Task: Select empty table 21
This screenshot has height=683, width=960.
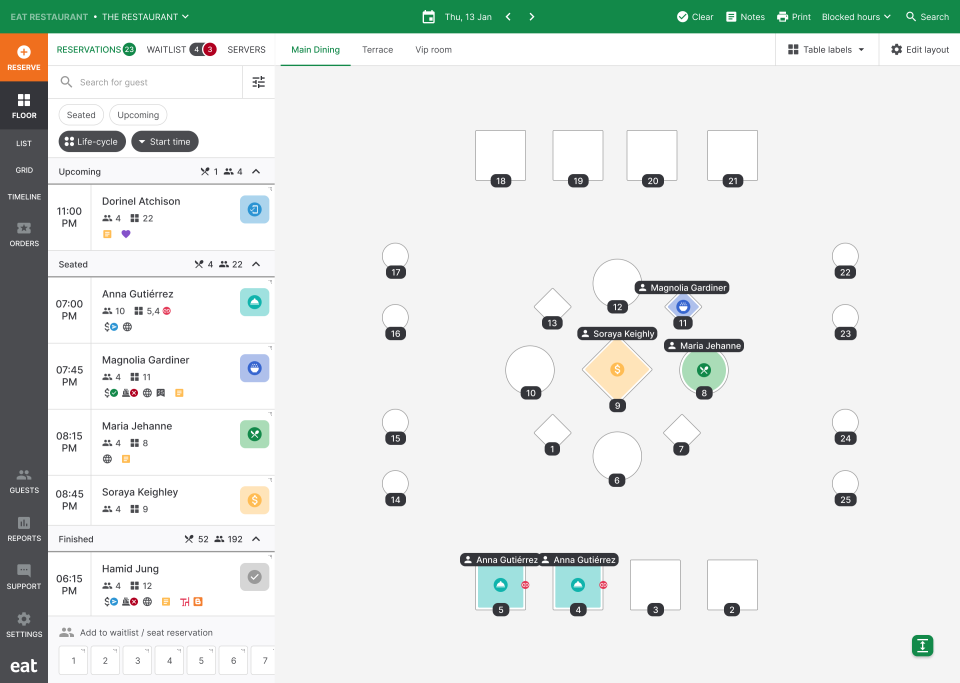Action: pyautogui.click(x=732, y=155)
